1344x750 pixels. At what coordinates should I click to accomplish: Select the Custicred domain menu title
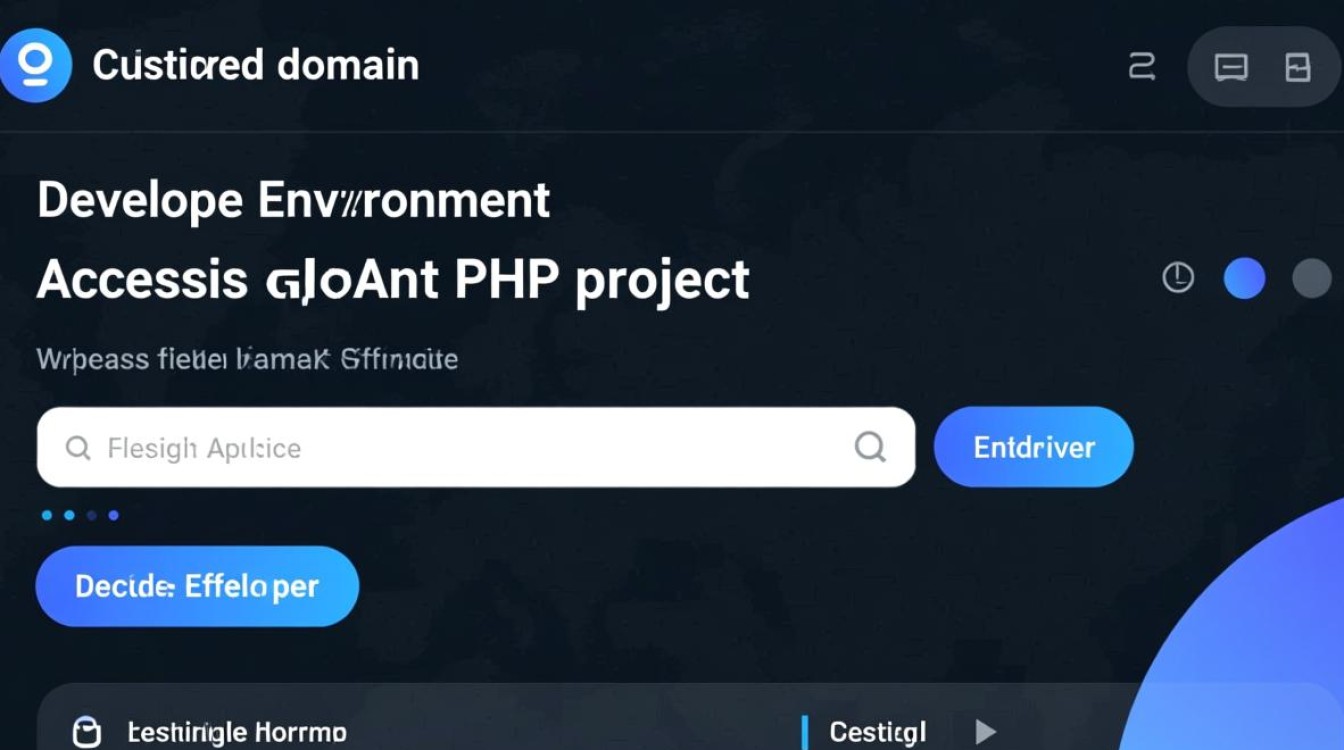(255, 64)
